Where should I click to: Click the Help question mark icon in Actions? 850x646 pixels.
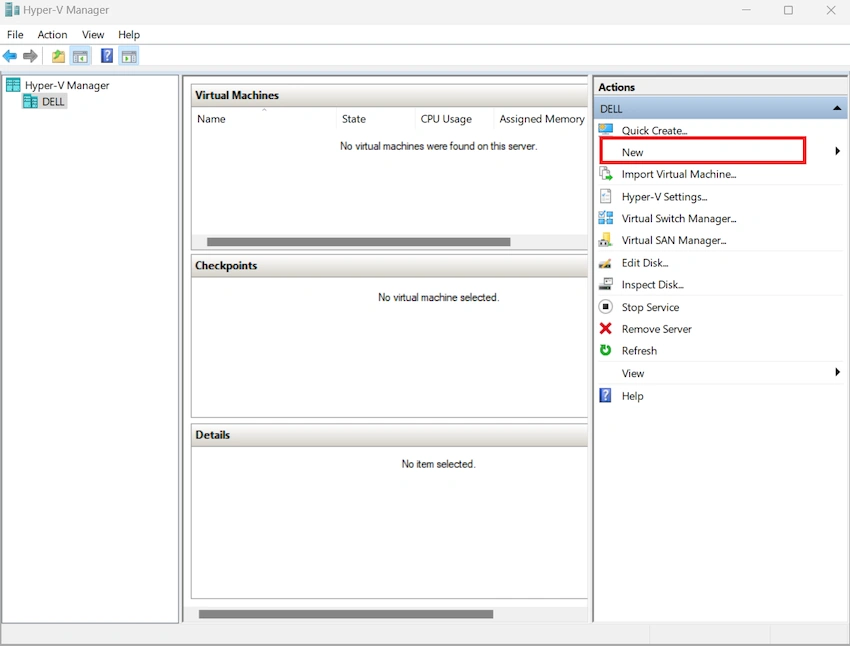605,395
